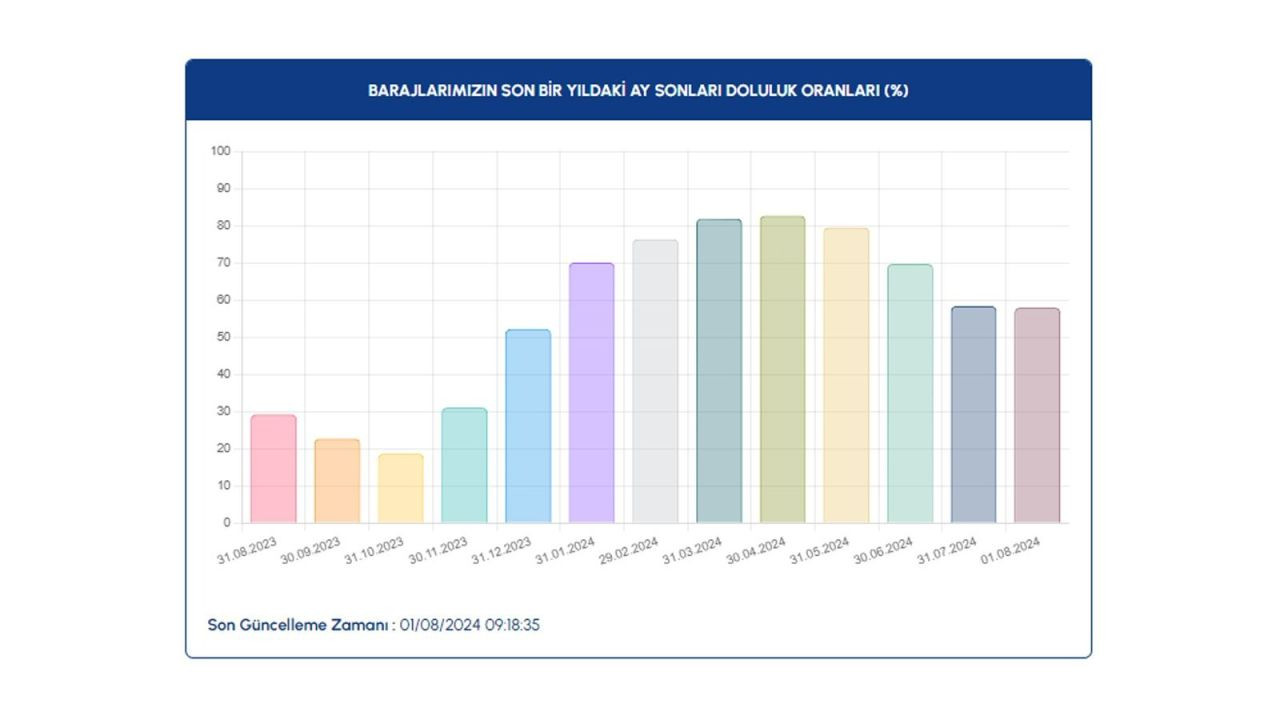Click the 30.11.2023 axis label

tap(438, 550)
